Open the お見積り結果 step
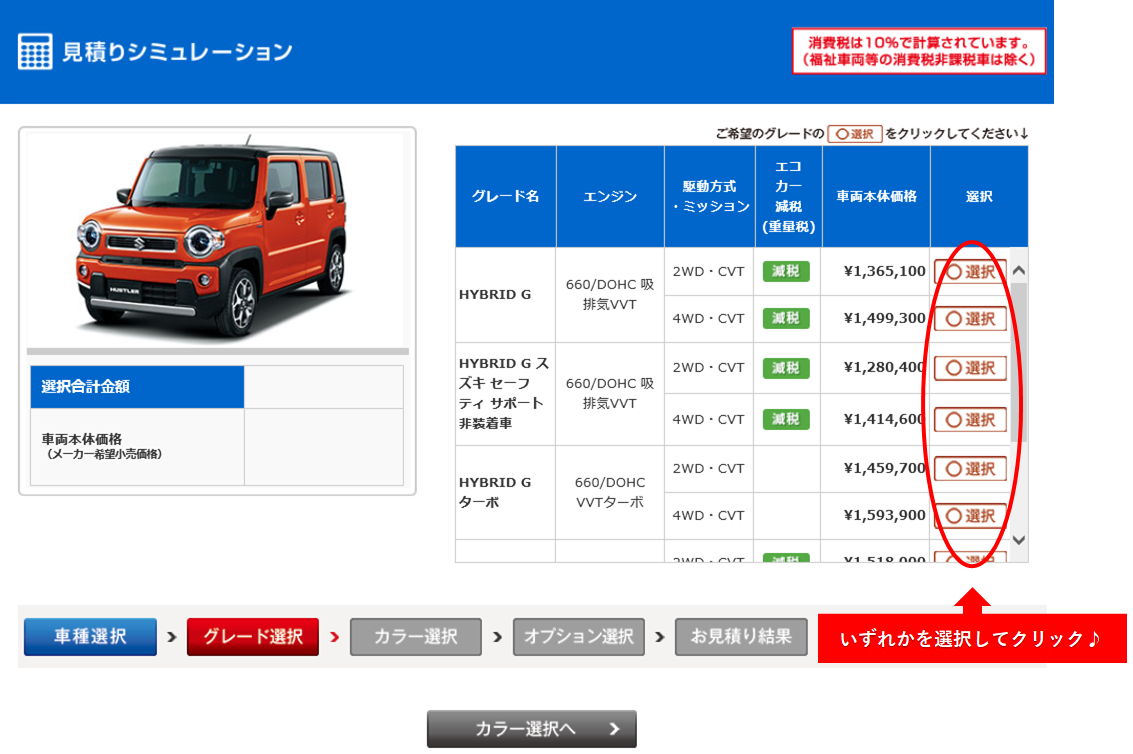The width and height of the screenshot is (1133, 754). pos(741,637)
